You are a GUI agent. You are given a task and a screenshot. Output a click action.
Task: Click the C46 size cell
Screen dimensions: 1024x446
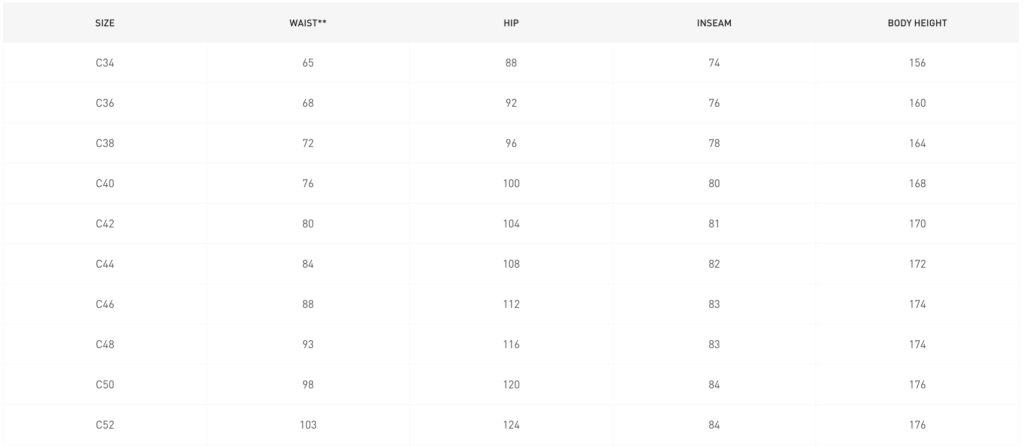tap(104, 304)
